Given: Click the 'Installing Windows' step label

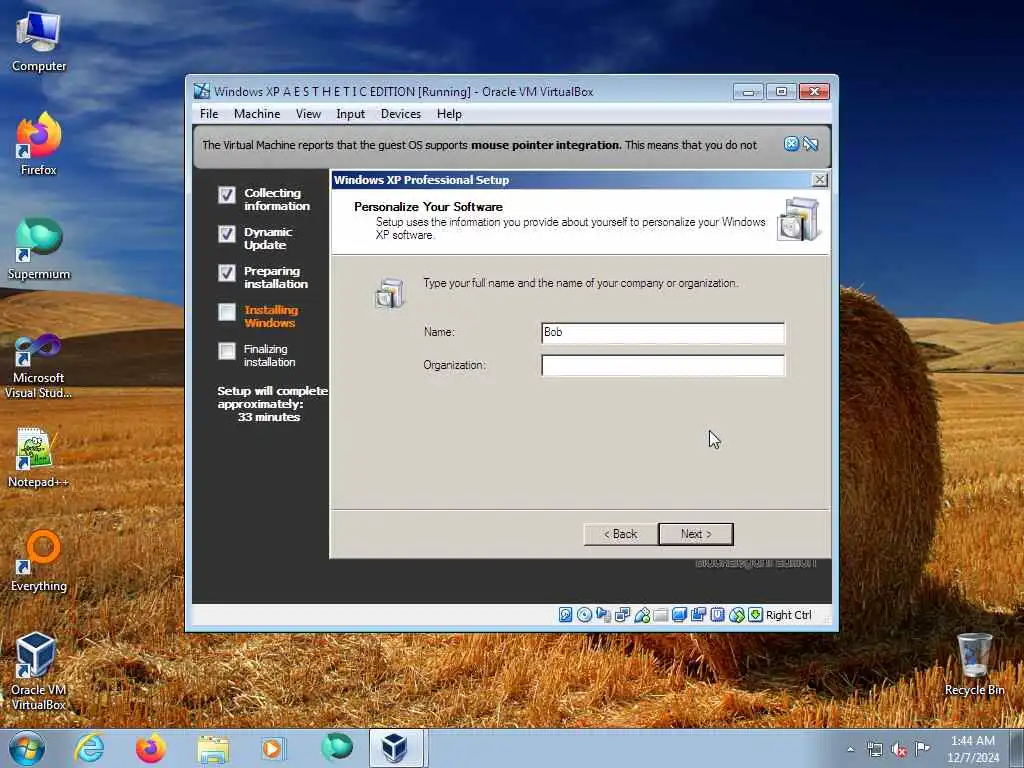Looking at the screenshot, I should pyautogui.click(x=271, y=317).
